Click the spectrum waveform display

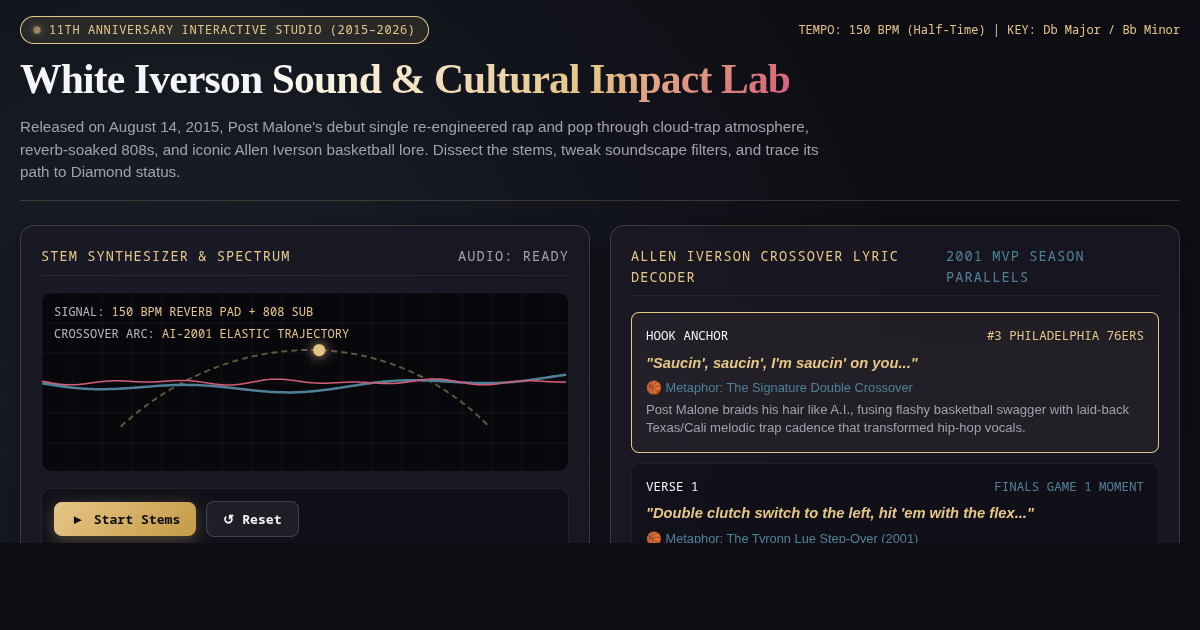tap(305, 382)
